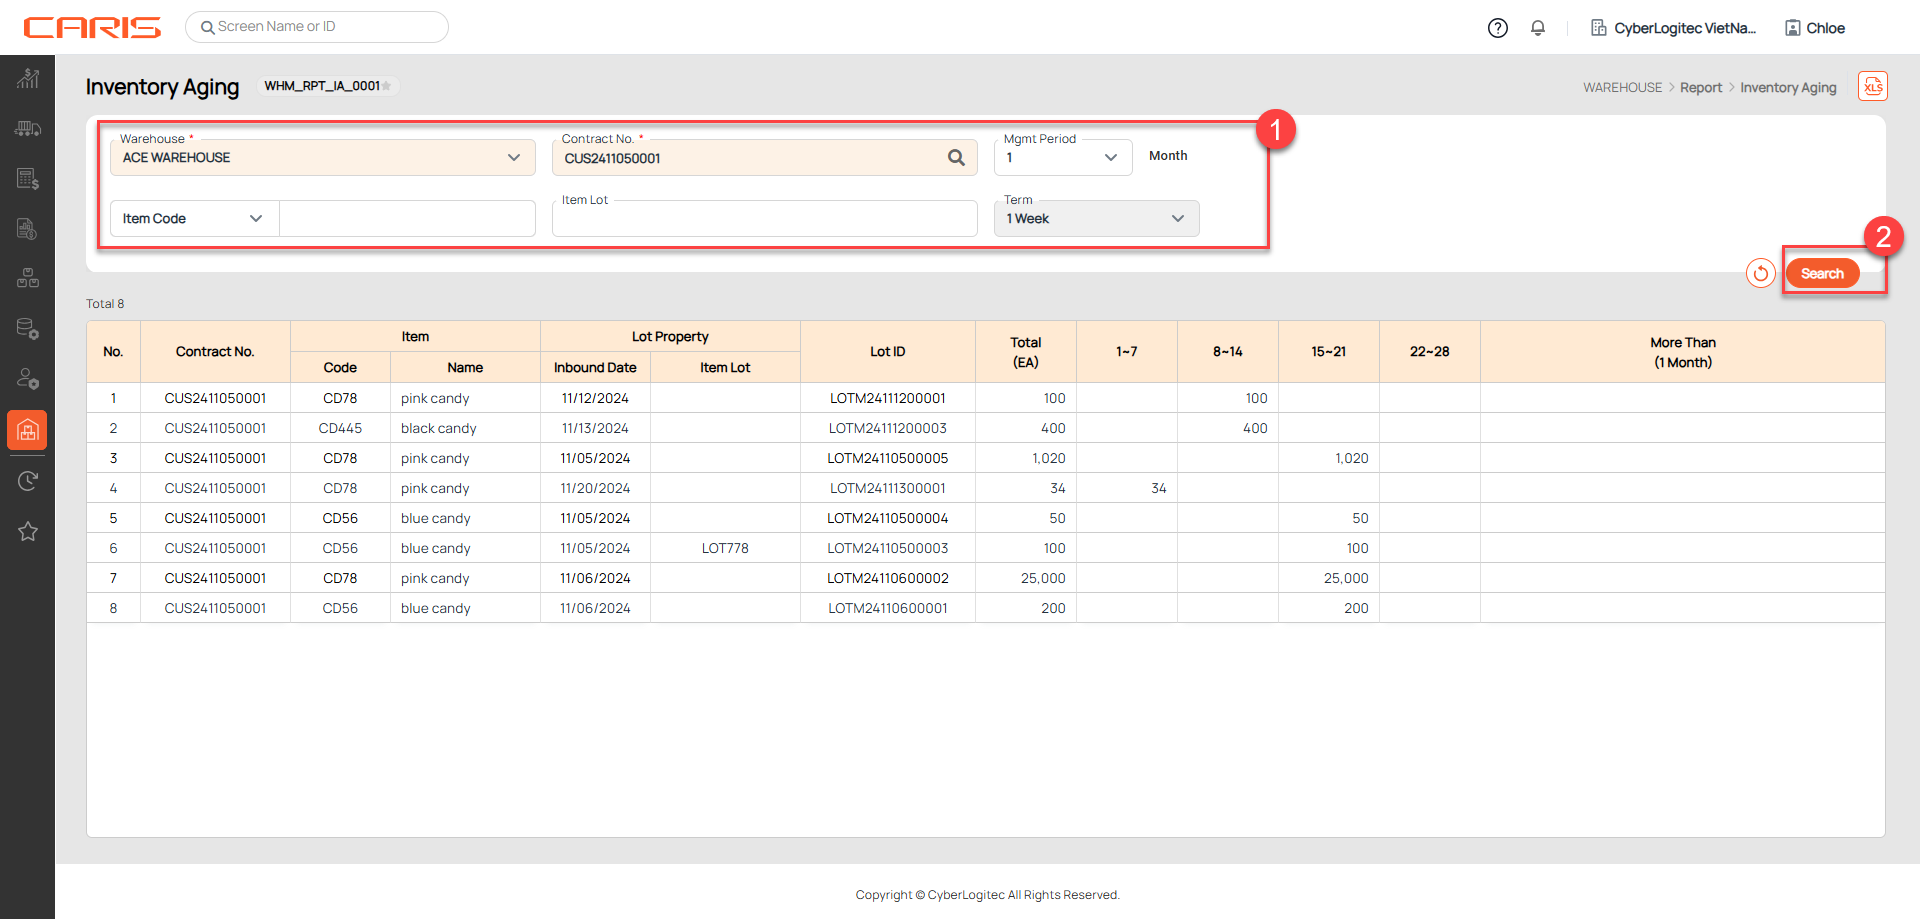The image size is (1920, 919).
Task: Click Lot ID LOTM24111300001 cell
Action: click(x=888, y=488)
